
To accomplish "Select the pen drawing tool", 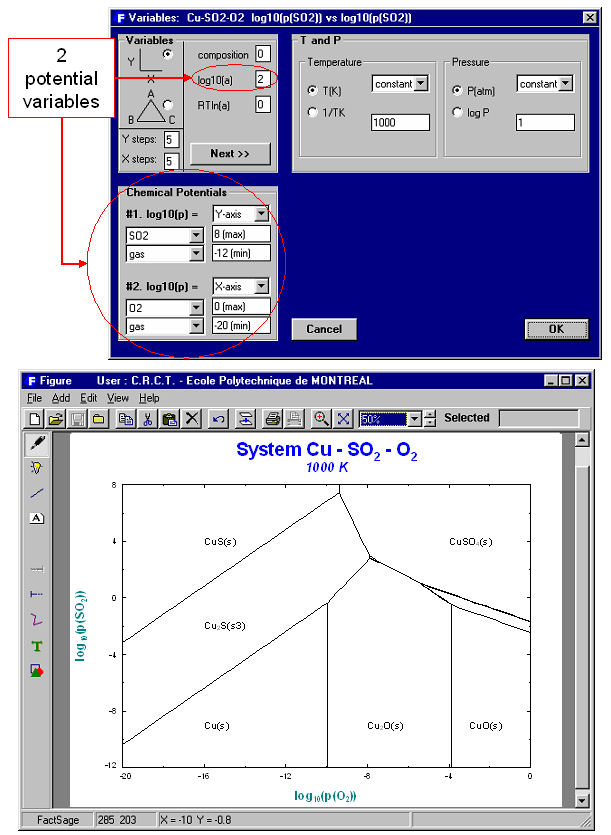I will 37,444.
